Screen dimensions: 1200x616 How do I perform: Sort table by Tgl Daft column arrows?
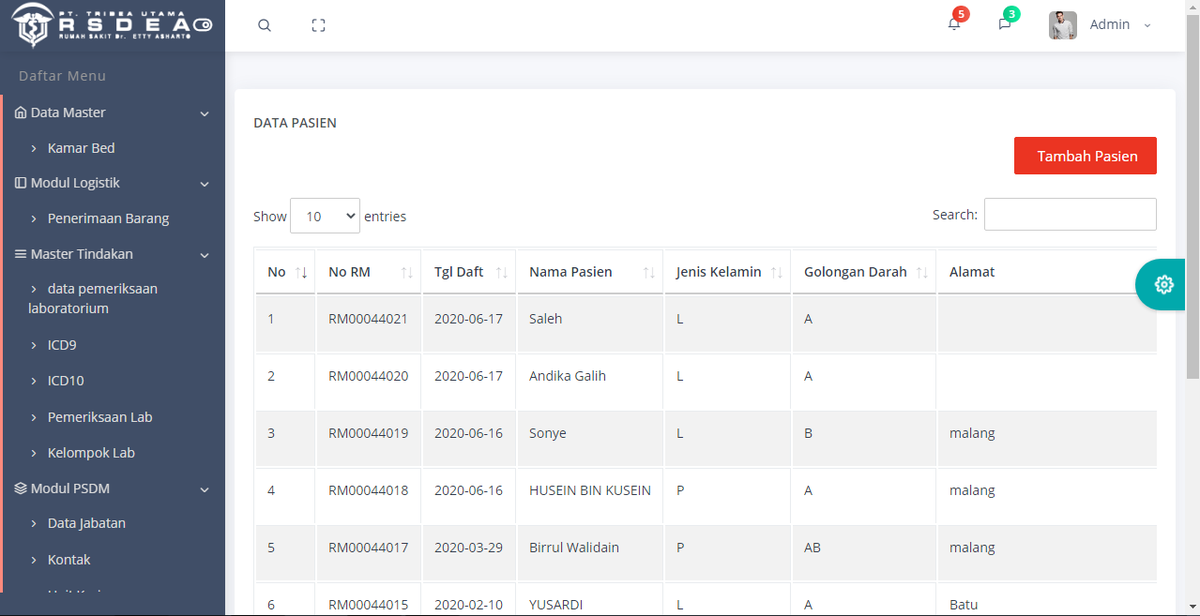tap(502, 273)
